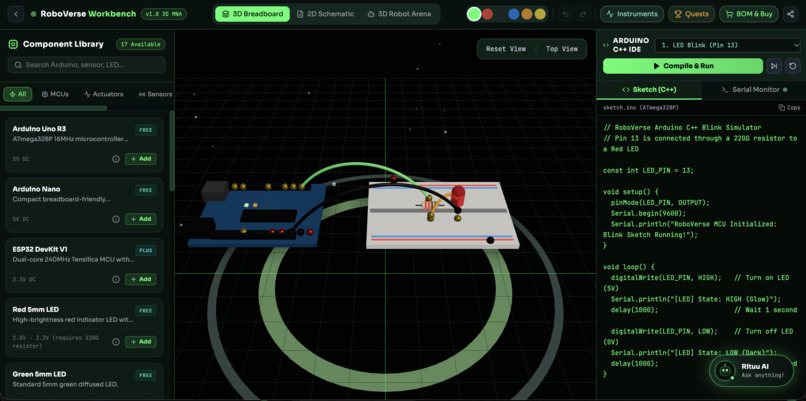Click the black USB port on the Arduino board
806x401 pixels.
tap(214, 190)
